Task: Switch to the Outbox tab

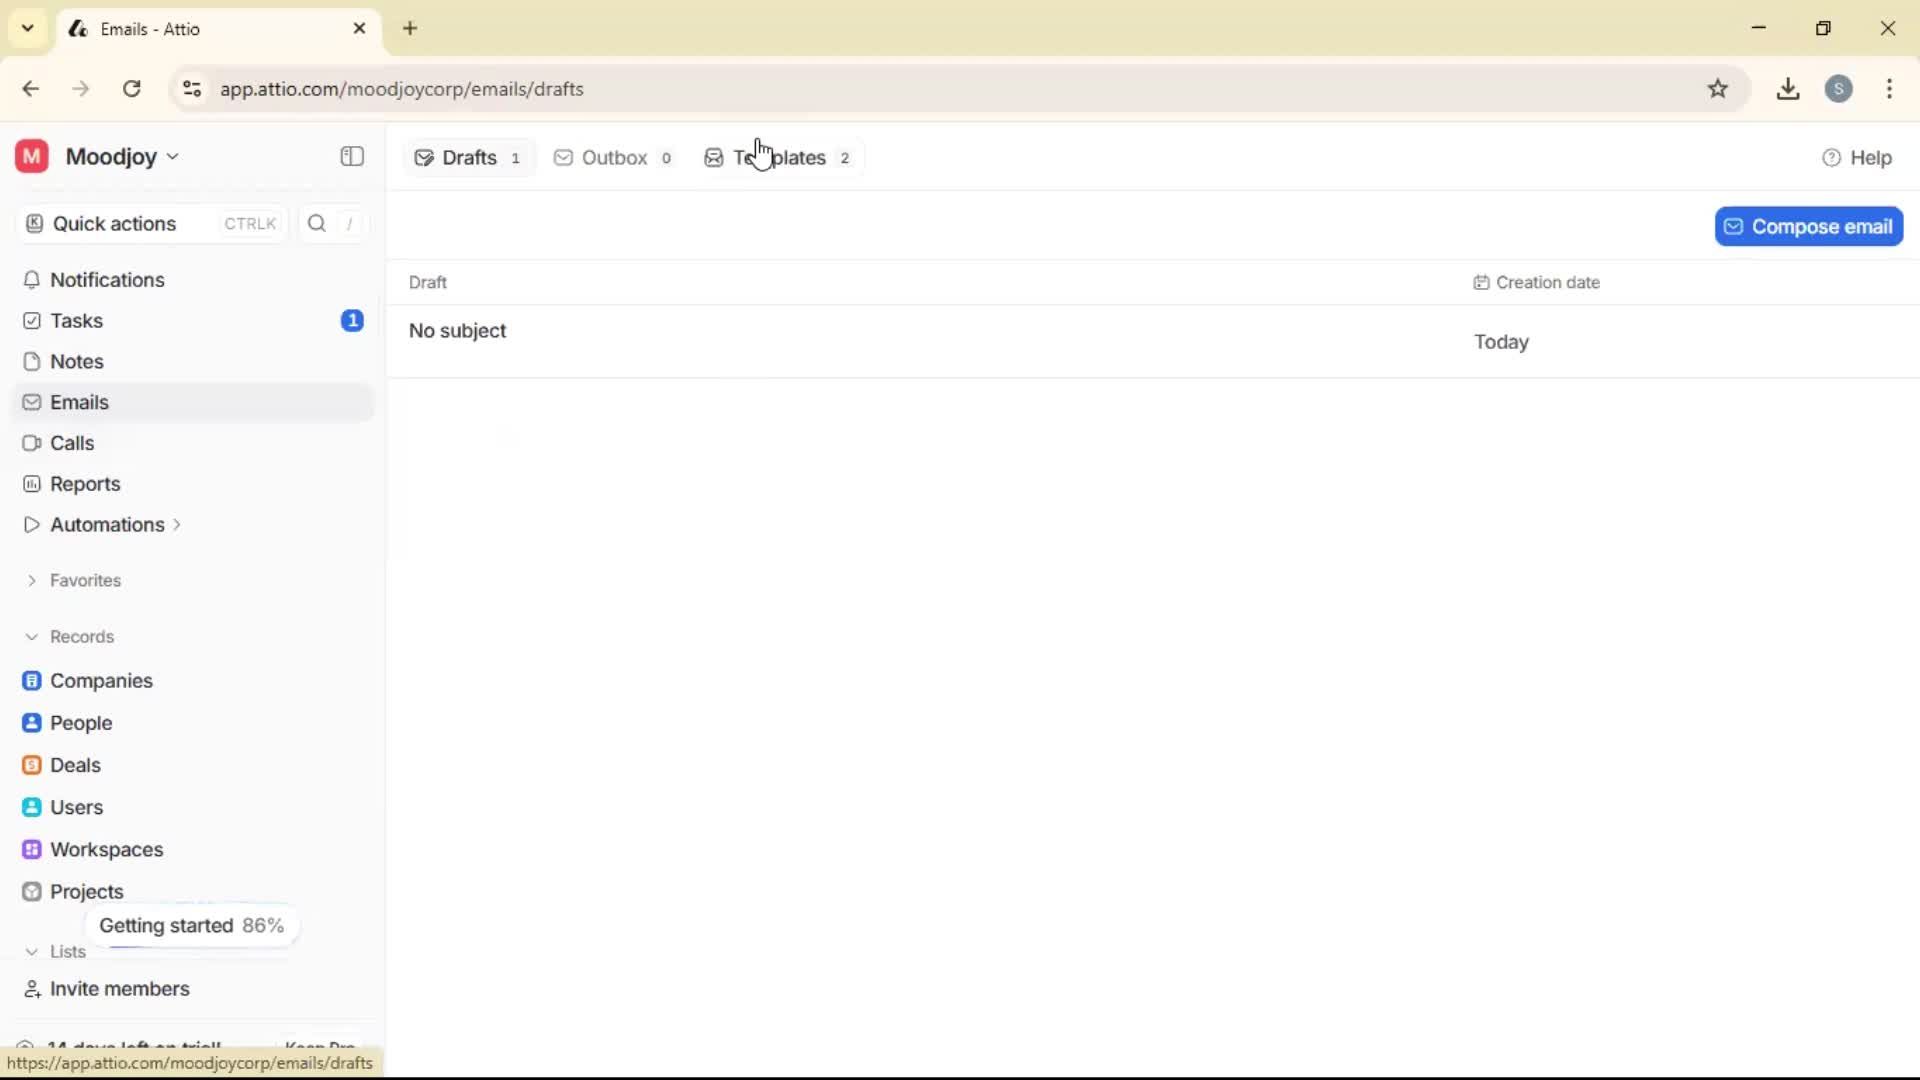Action: click(x=613, y=157)
